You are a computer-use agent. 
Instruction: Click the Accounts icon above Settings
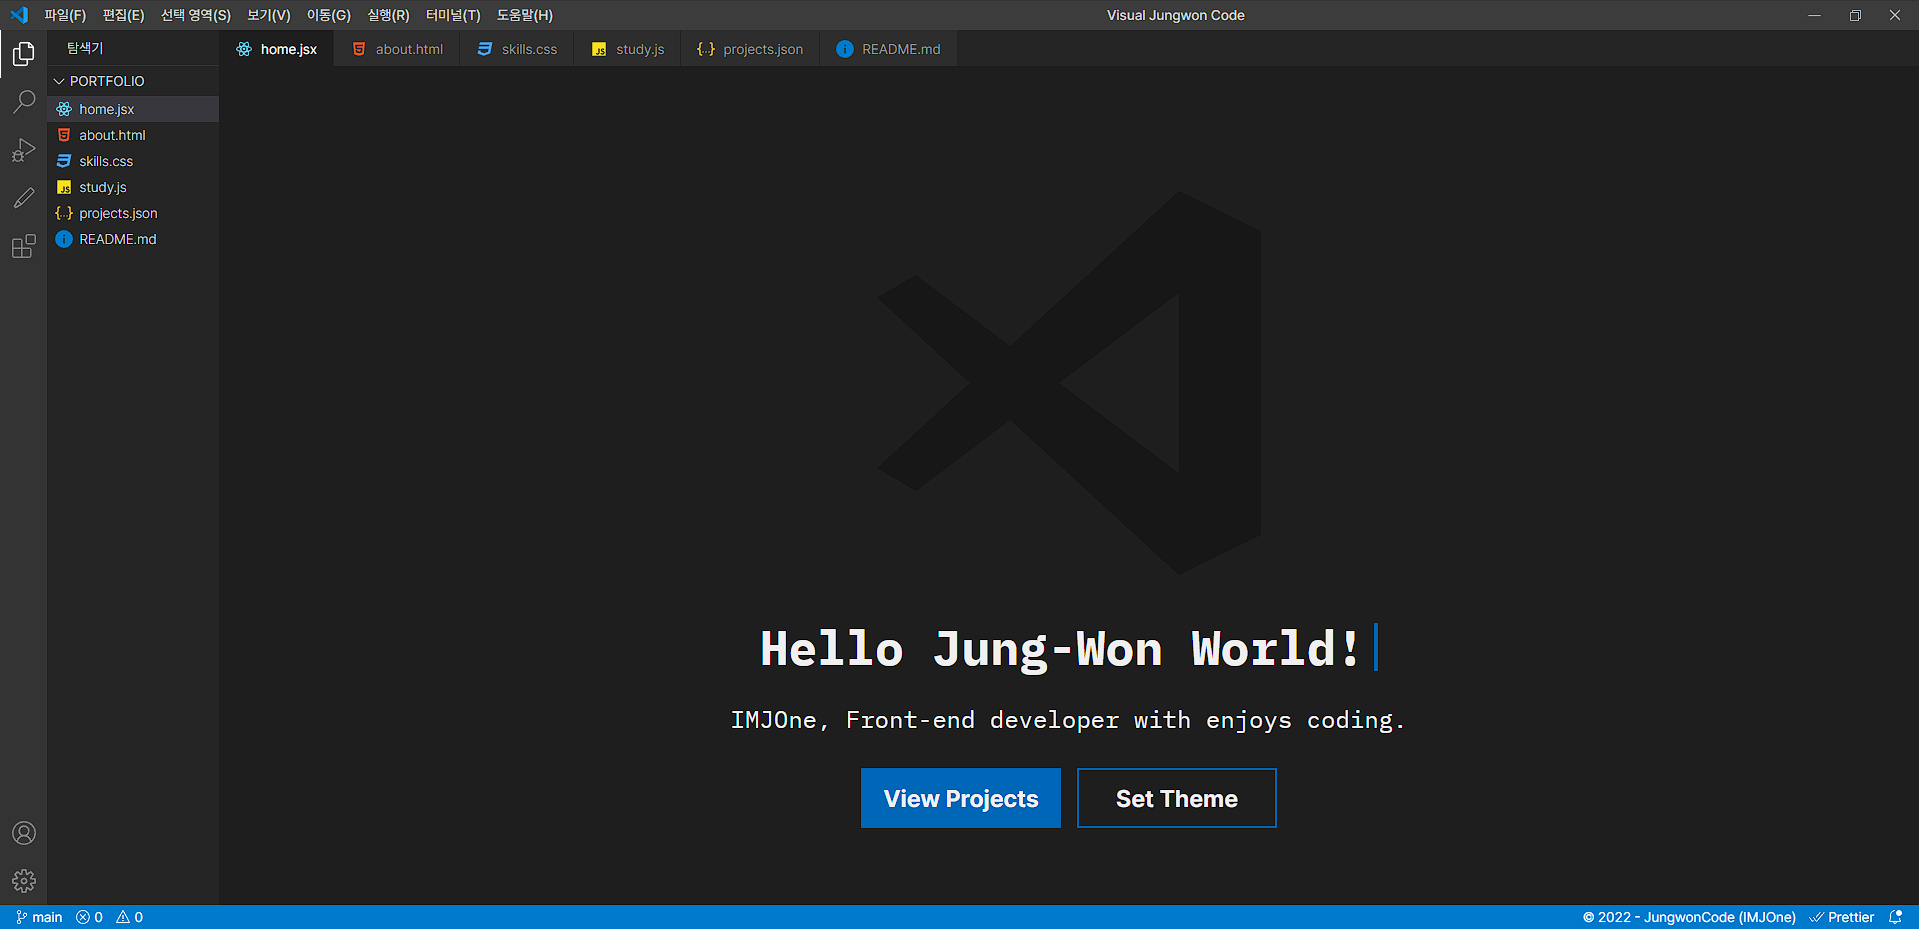(23, 832)
